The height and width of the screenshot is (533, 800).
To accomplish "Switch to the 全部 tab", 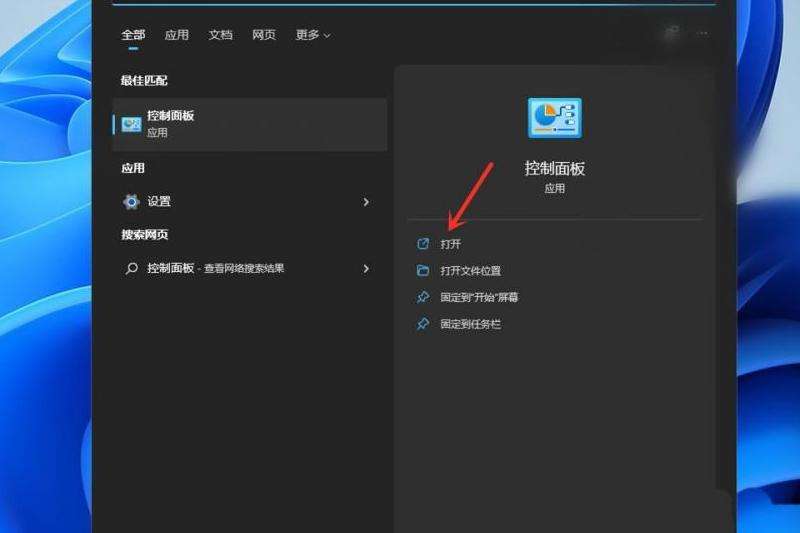I will pos(133,35).
